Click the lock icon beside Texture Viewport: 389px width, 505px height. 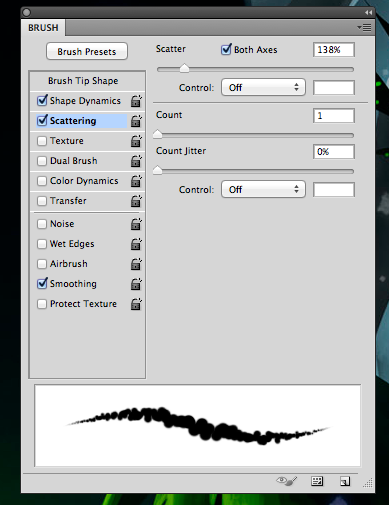click(136, 141)
